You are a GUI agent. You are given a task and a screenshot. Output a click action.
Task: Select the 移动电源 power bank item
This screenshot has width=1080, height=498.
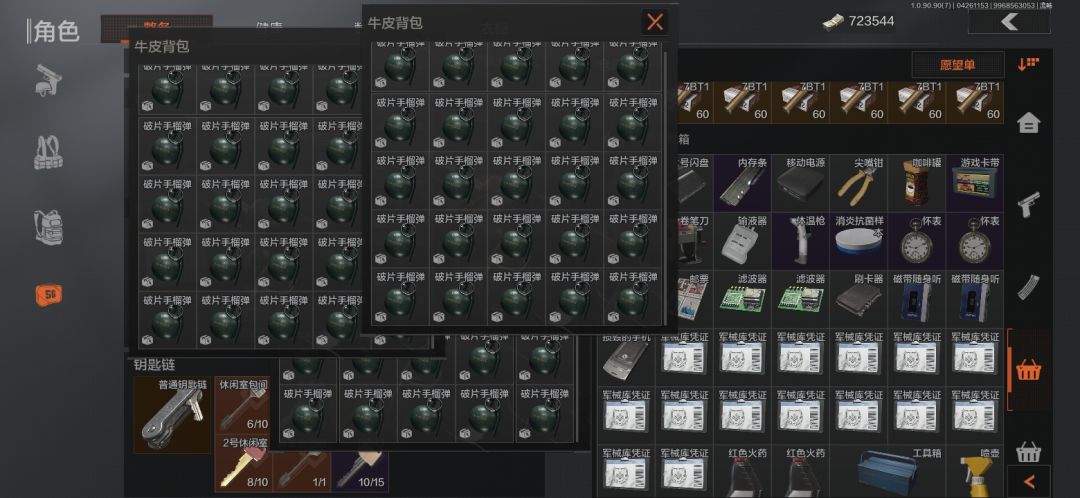[x=800, y=183]
